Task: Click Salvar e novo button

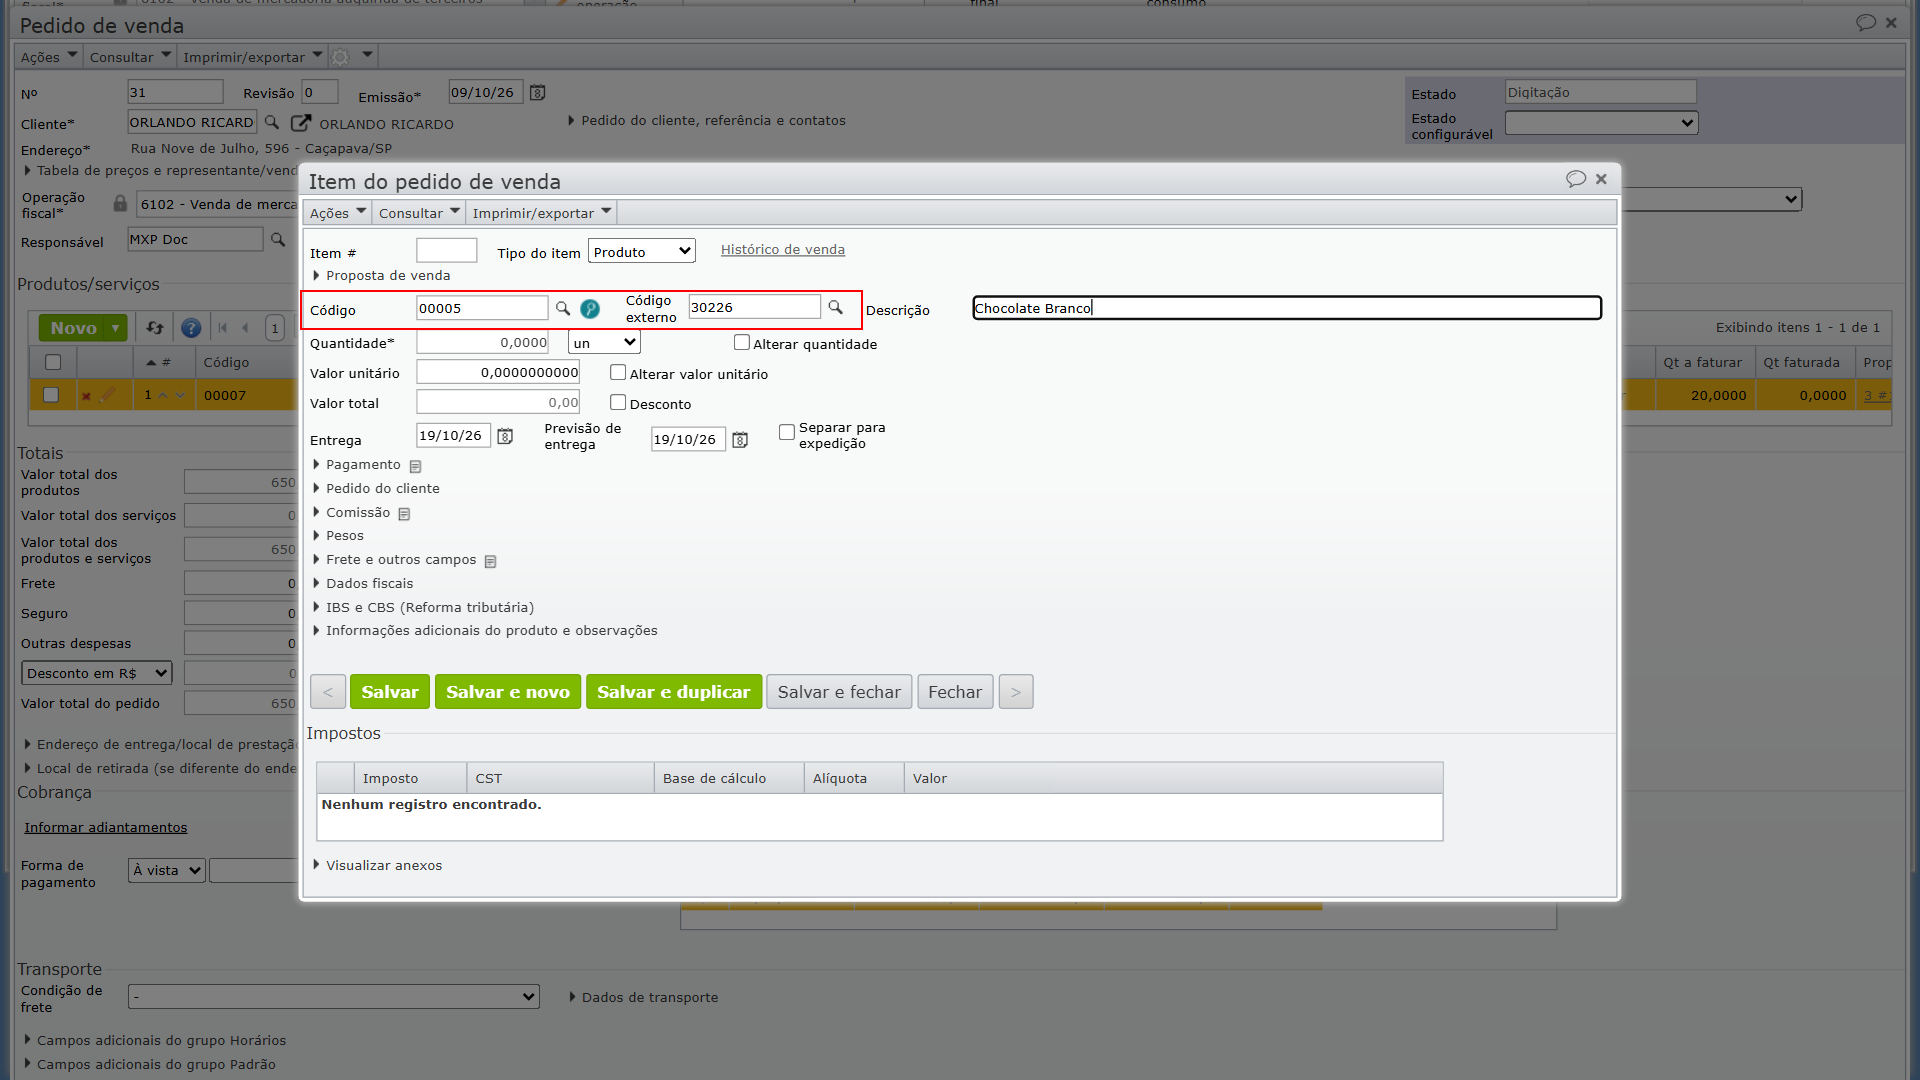Action: (x=508, y=692)
